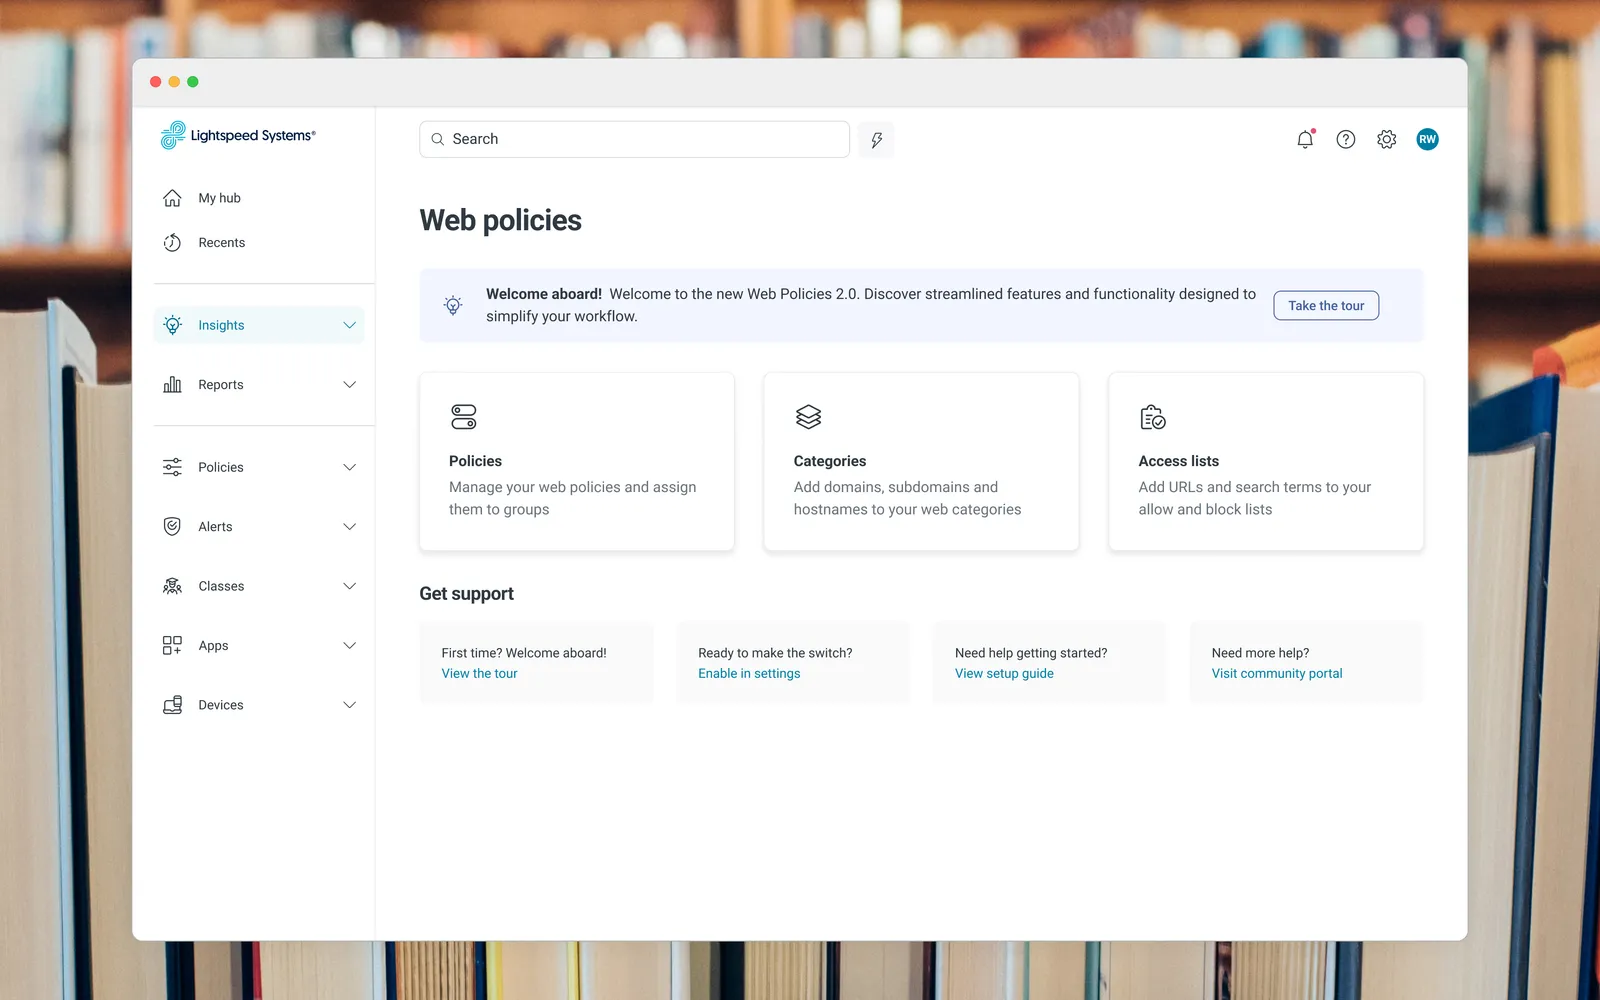Click the red close window button
Screen dimensions: 1600x1000
coord(155,82)
